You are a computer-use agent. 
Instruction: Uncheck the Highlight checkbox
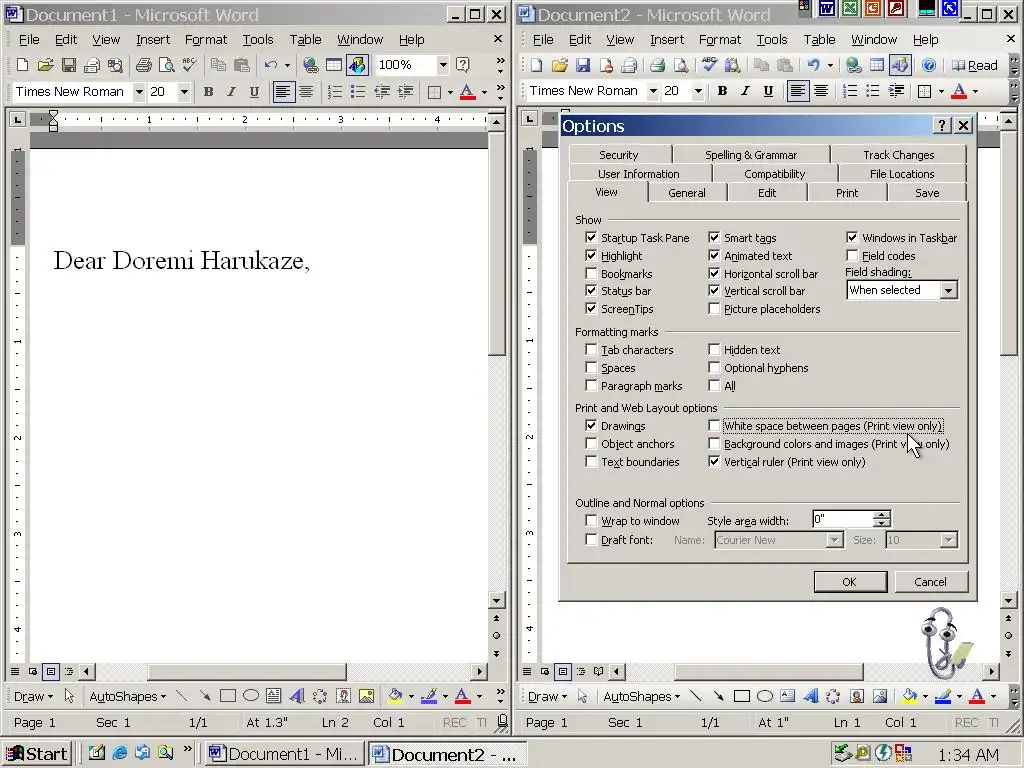point(591,255)
